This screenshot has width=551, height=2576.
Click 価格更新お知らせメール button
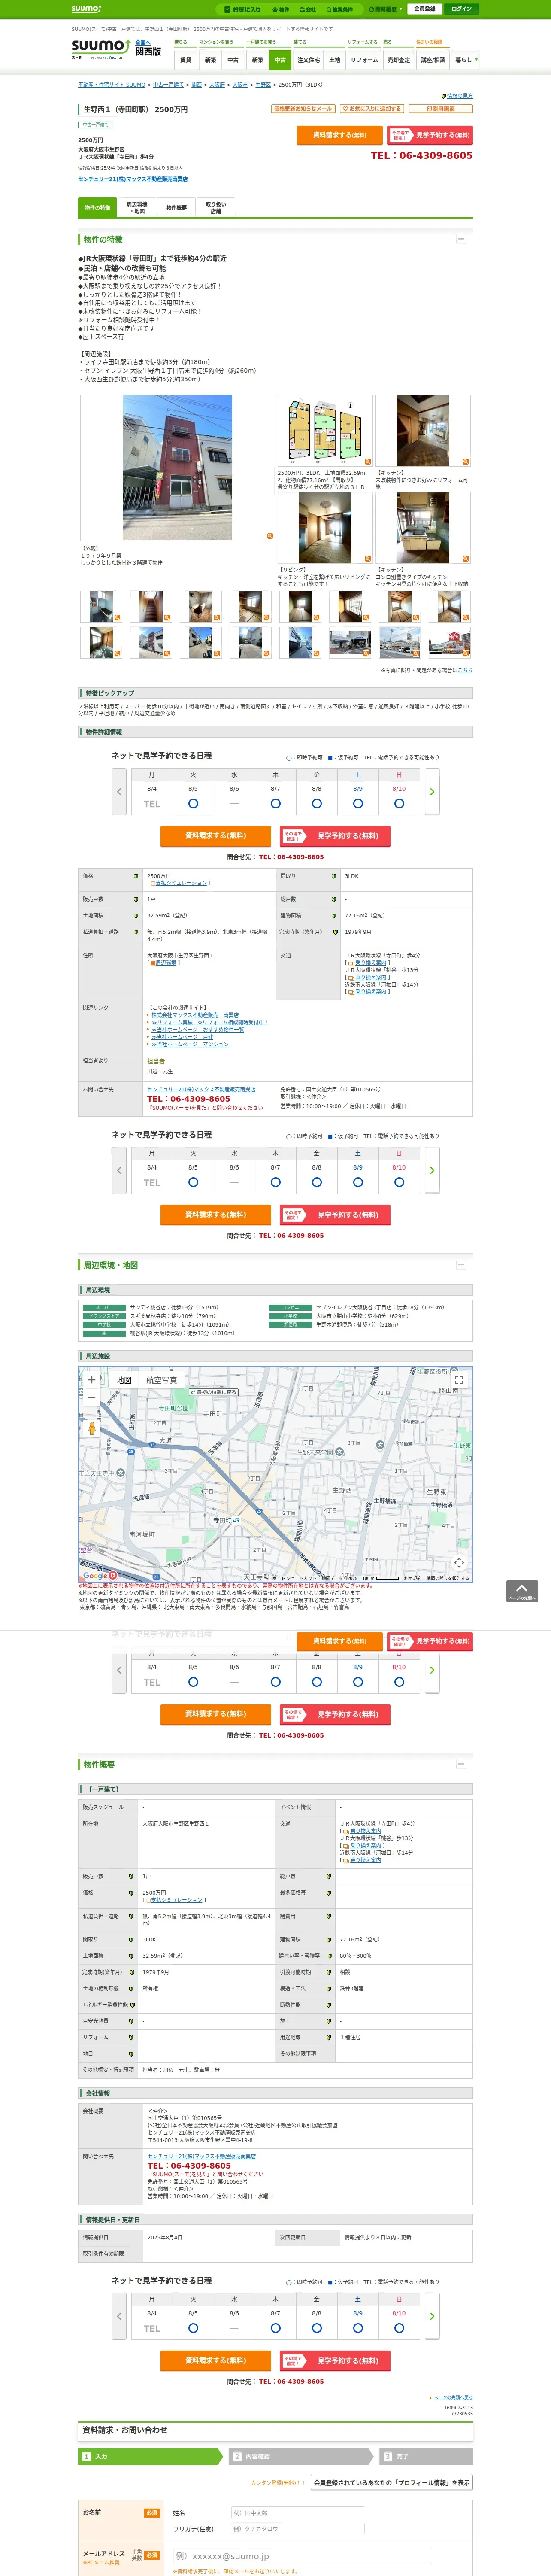point(303,109)
